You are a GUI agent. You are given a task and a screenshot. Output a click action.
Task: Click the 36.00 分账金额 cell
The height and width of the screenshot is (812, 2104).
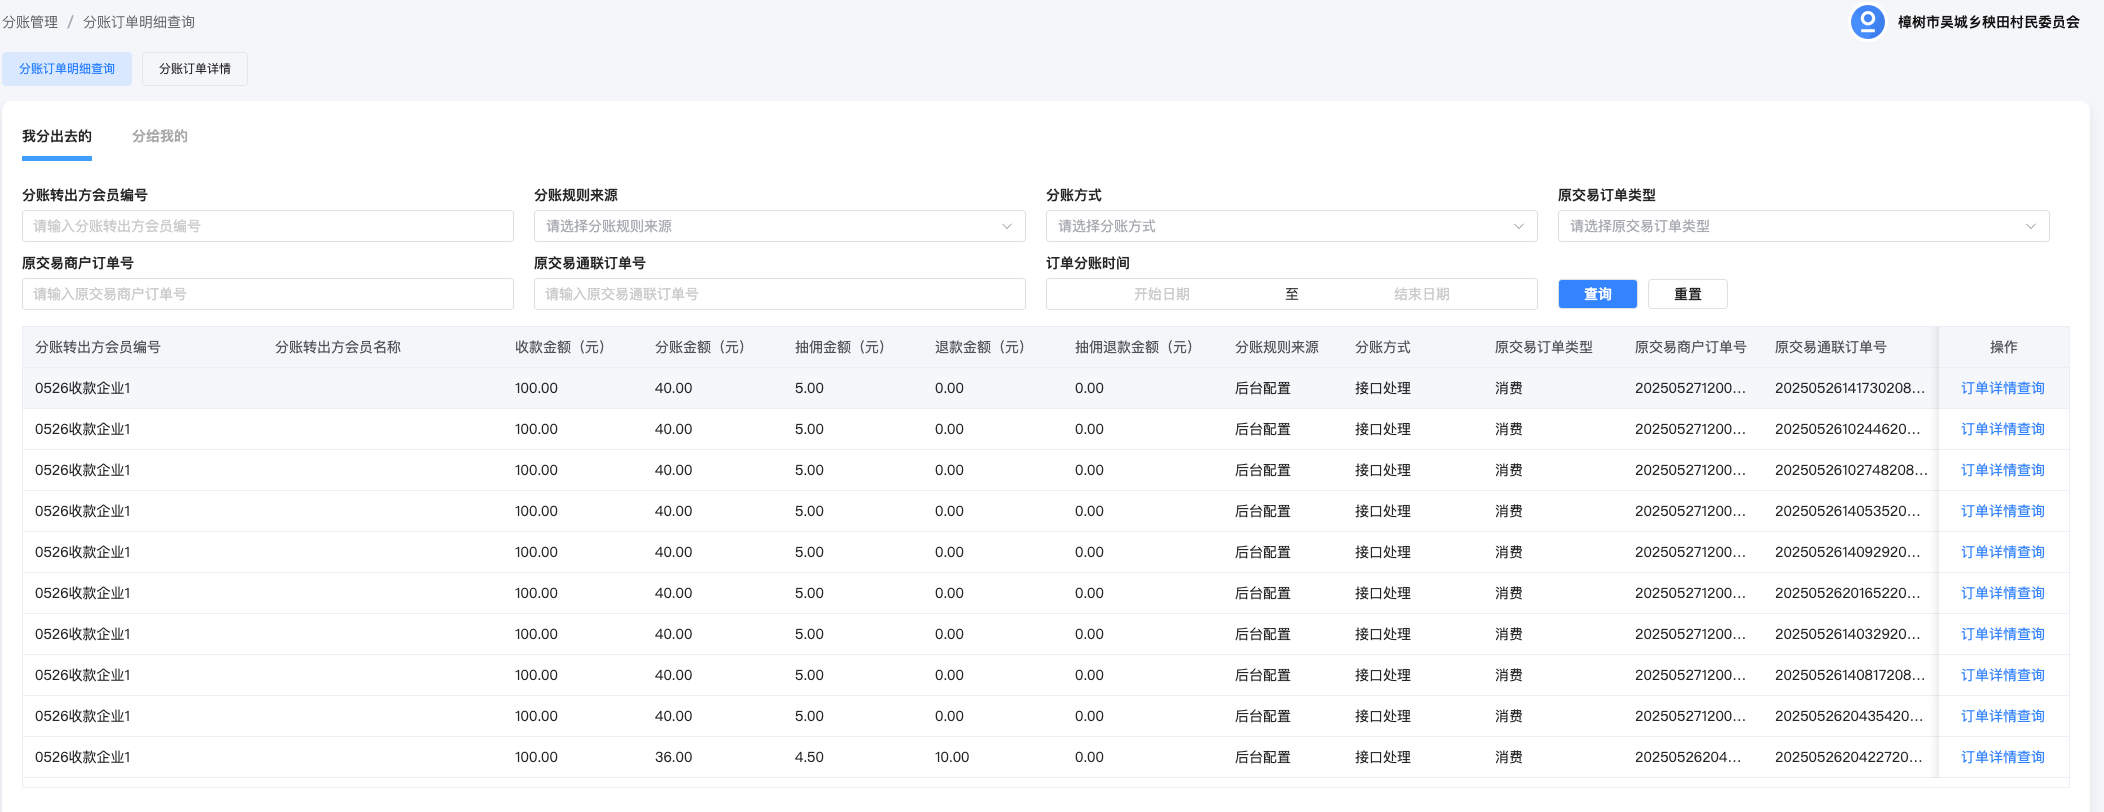[x=674, y=757]
